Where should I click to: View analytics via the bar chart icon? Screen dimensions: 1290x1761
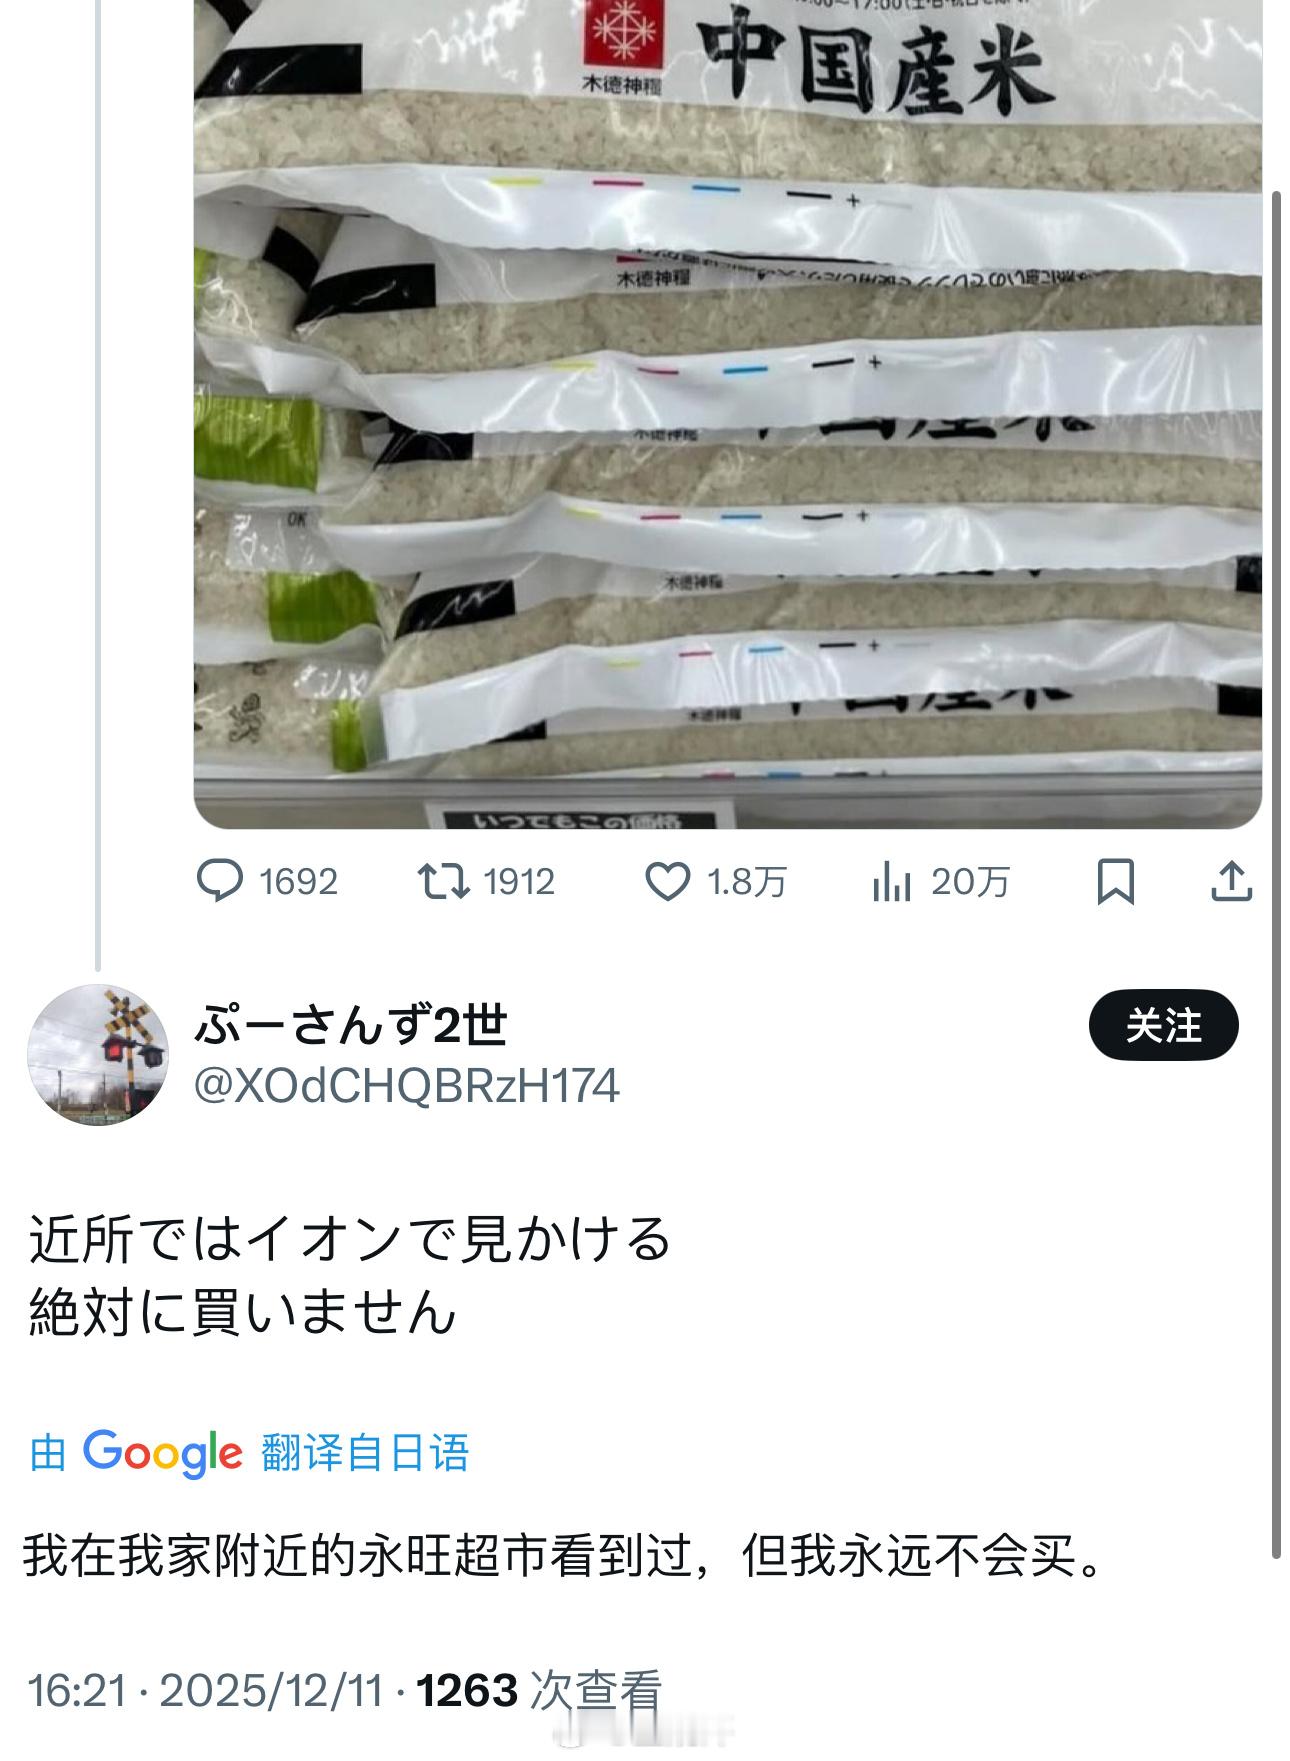[891, 882]
